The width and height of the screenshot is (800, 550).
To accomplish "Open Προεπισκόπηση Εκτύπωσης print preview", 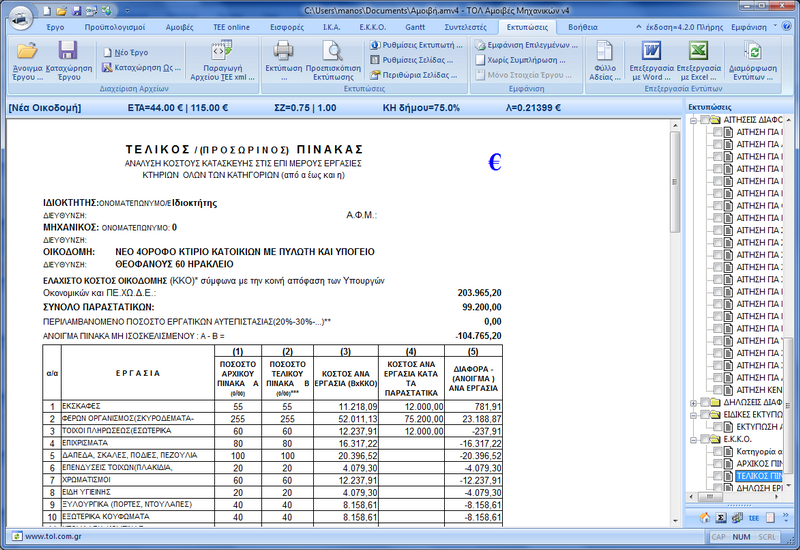I will 331,51.
